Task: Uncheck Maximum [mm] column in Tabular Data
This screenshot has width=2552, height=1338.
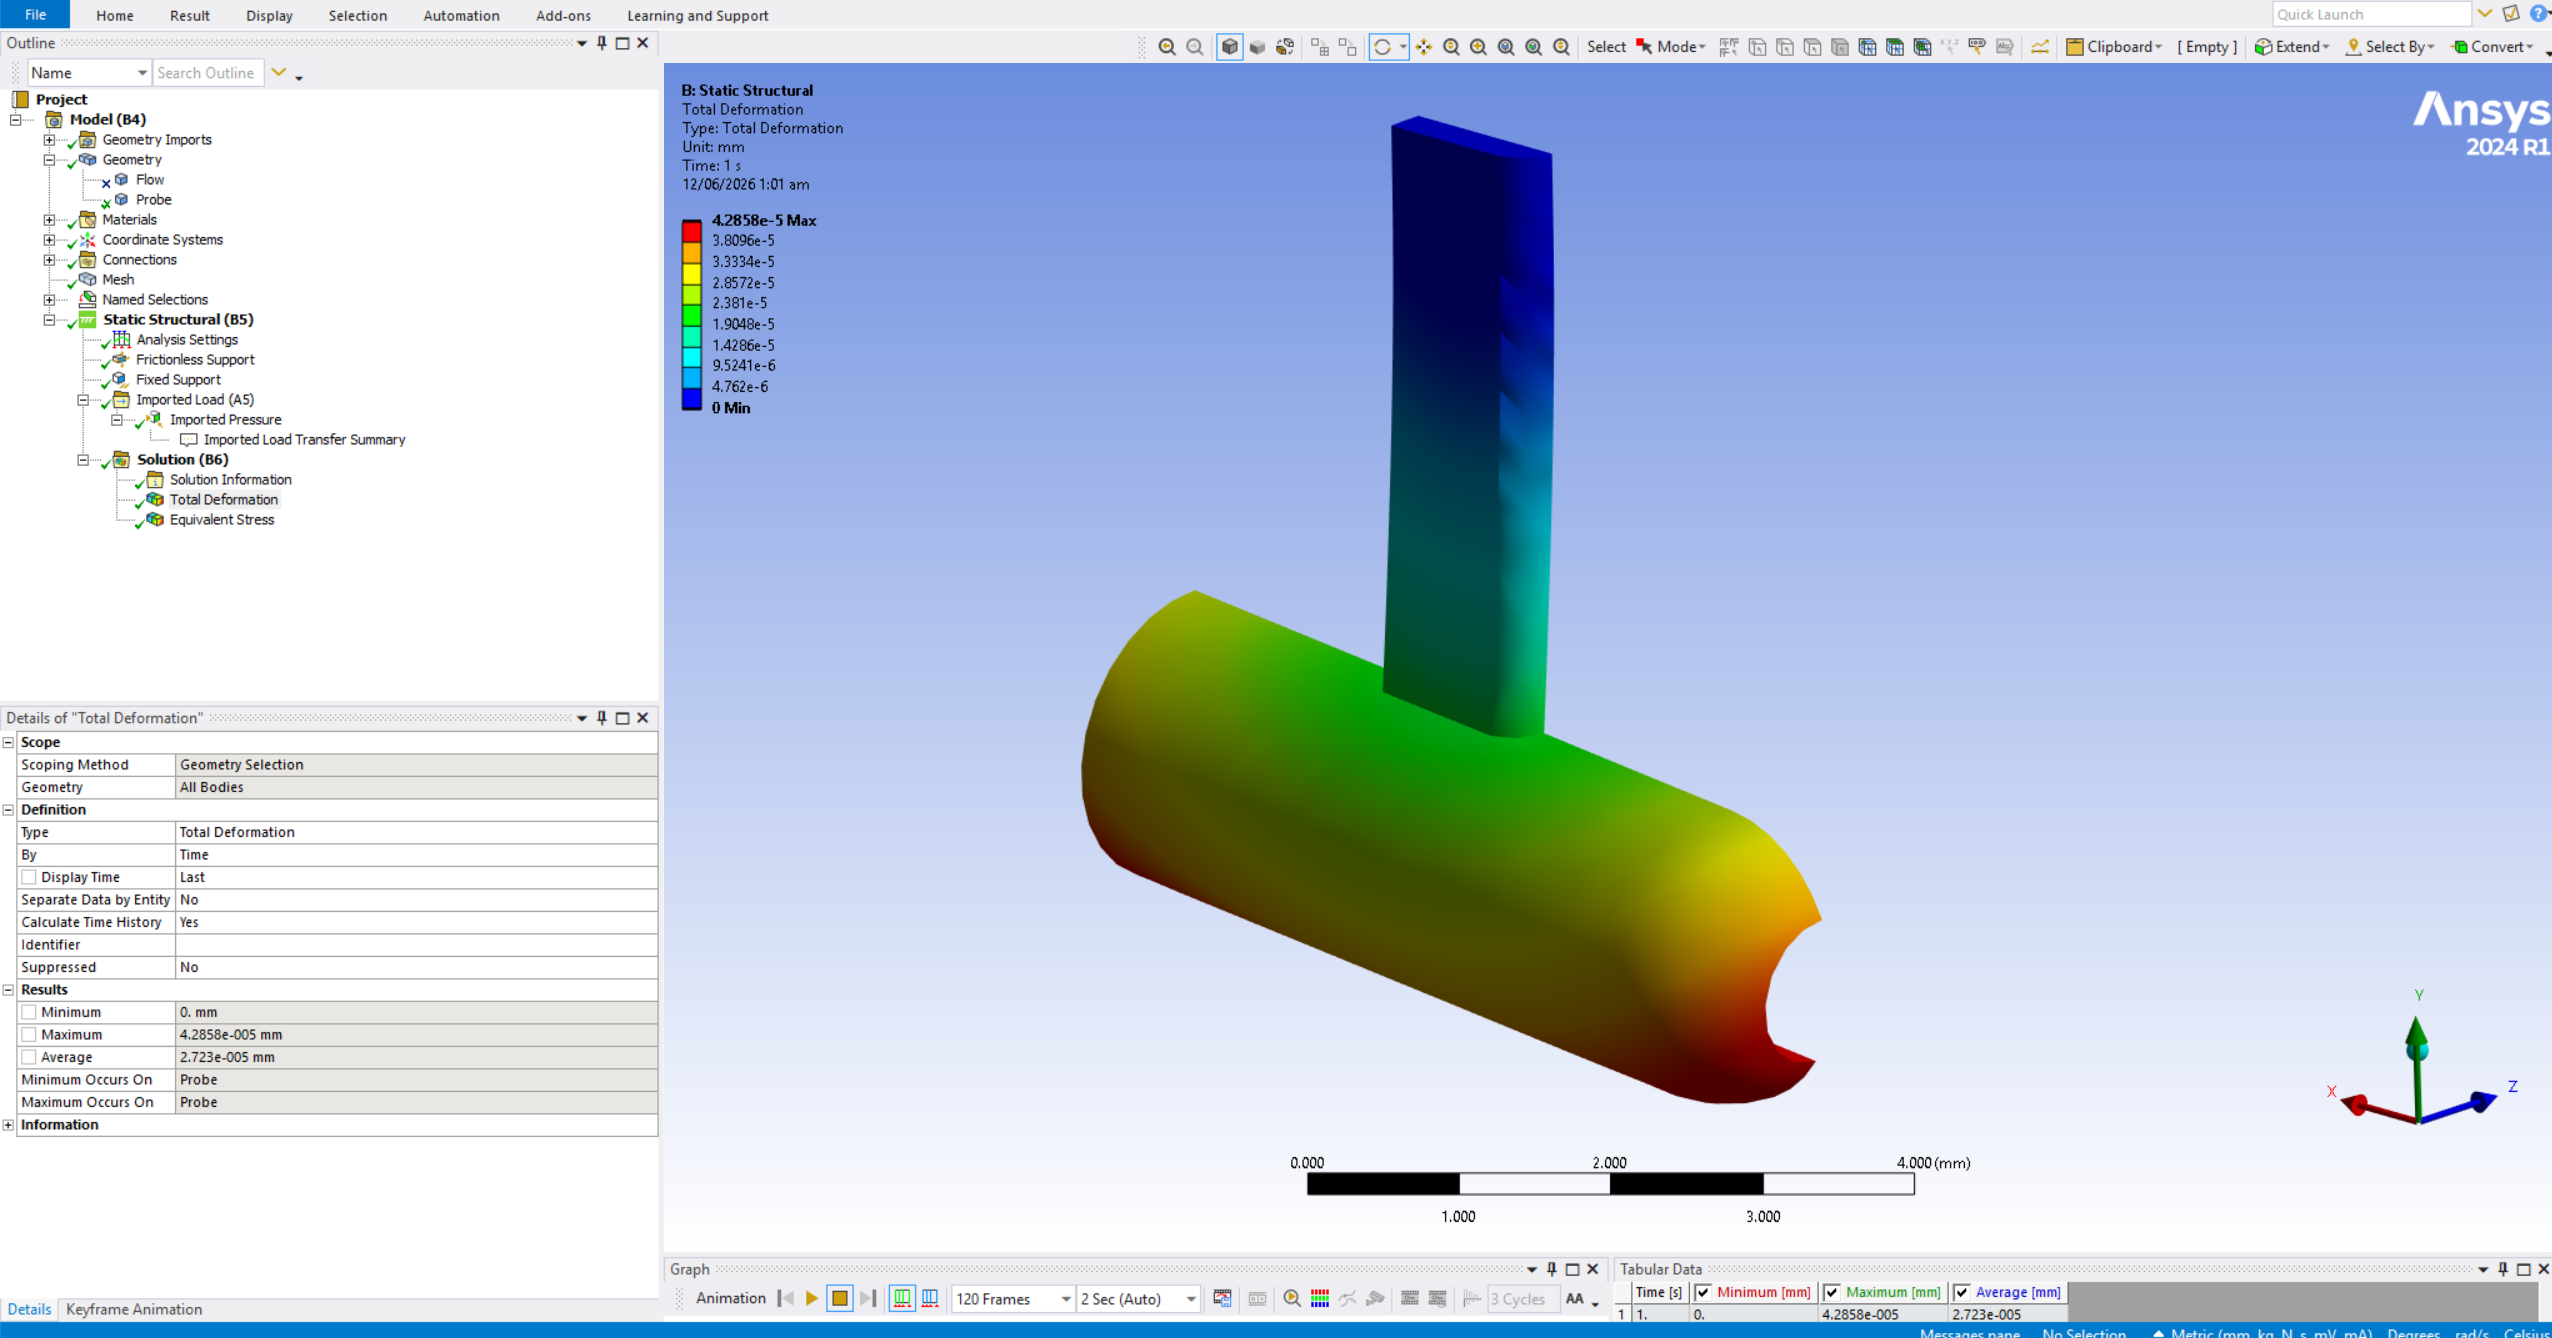Action: pyautogui.click(x=1832, y=1292)
